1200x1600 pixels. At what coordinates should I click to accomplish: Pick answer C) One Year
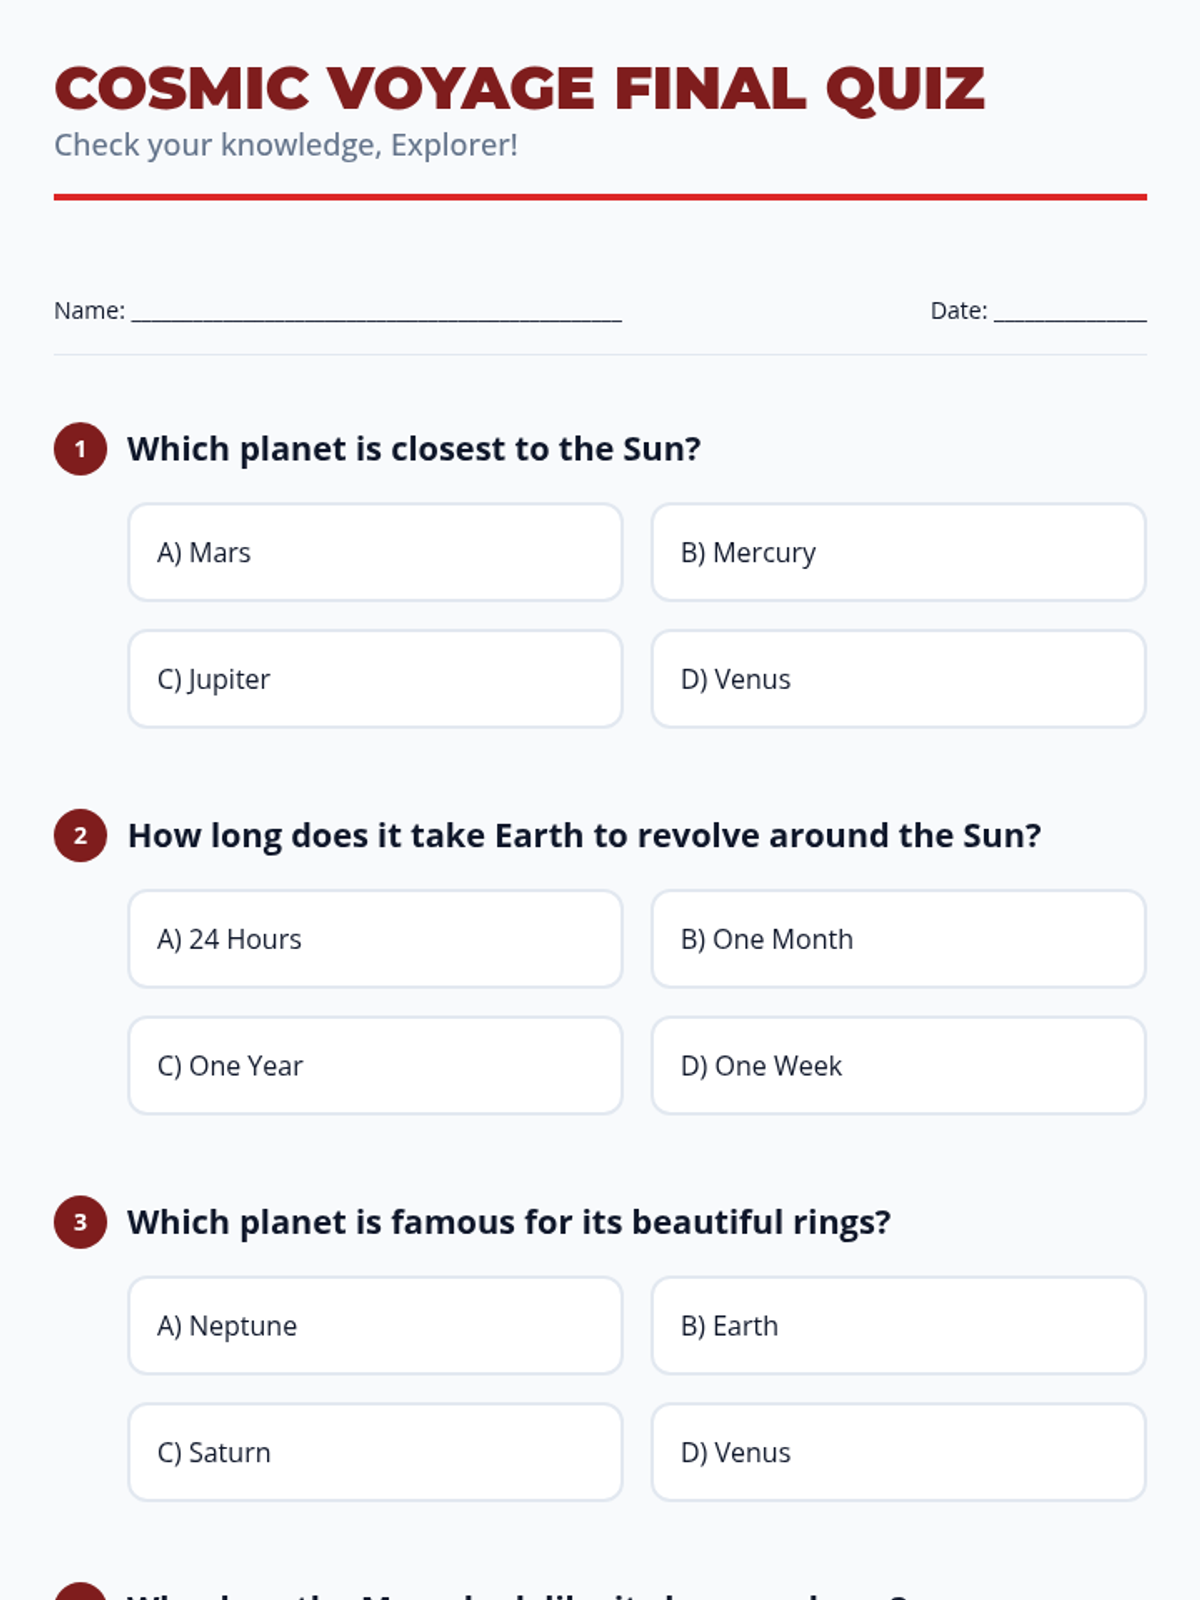[x=375, y=1066]
